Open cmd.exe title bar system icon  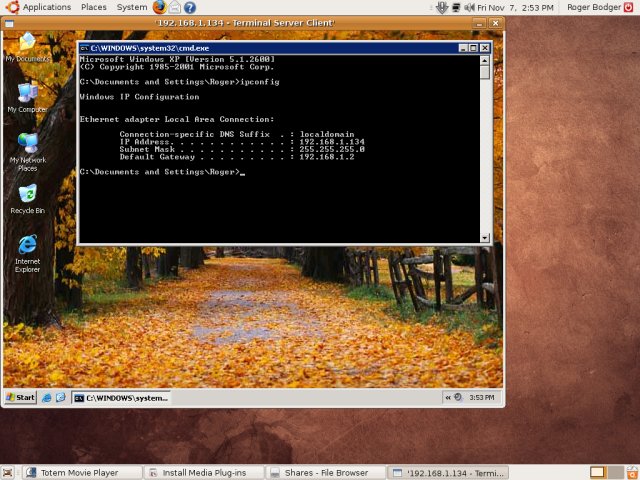click(84, 48)
